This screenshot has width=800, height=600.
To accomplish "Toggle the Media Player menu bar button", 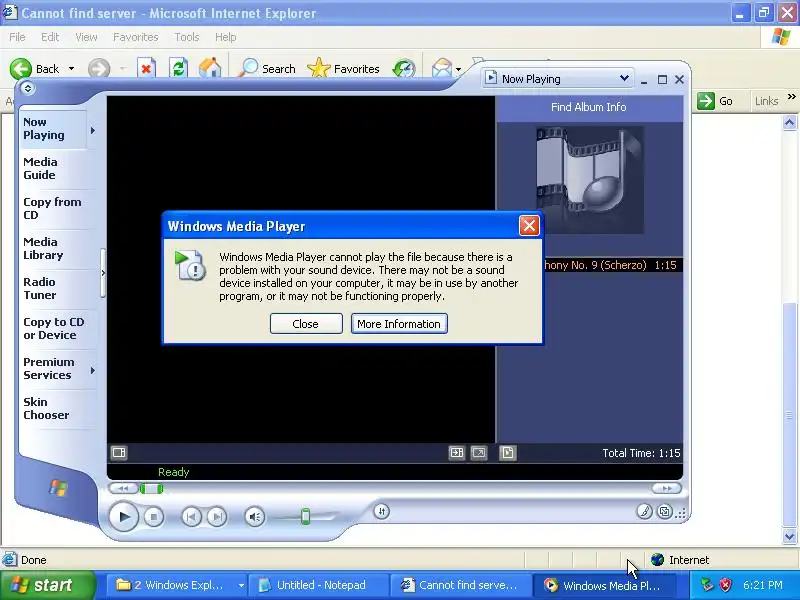I will point(28,88).
